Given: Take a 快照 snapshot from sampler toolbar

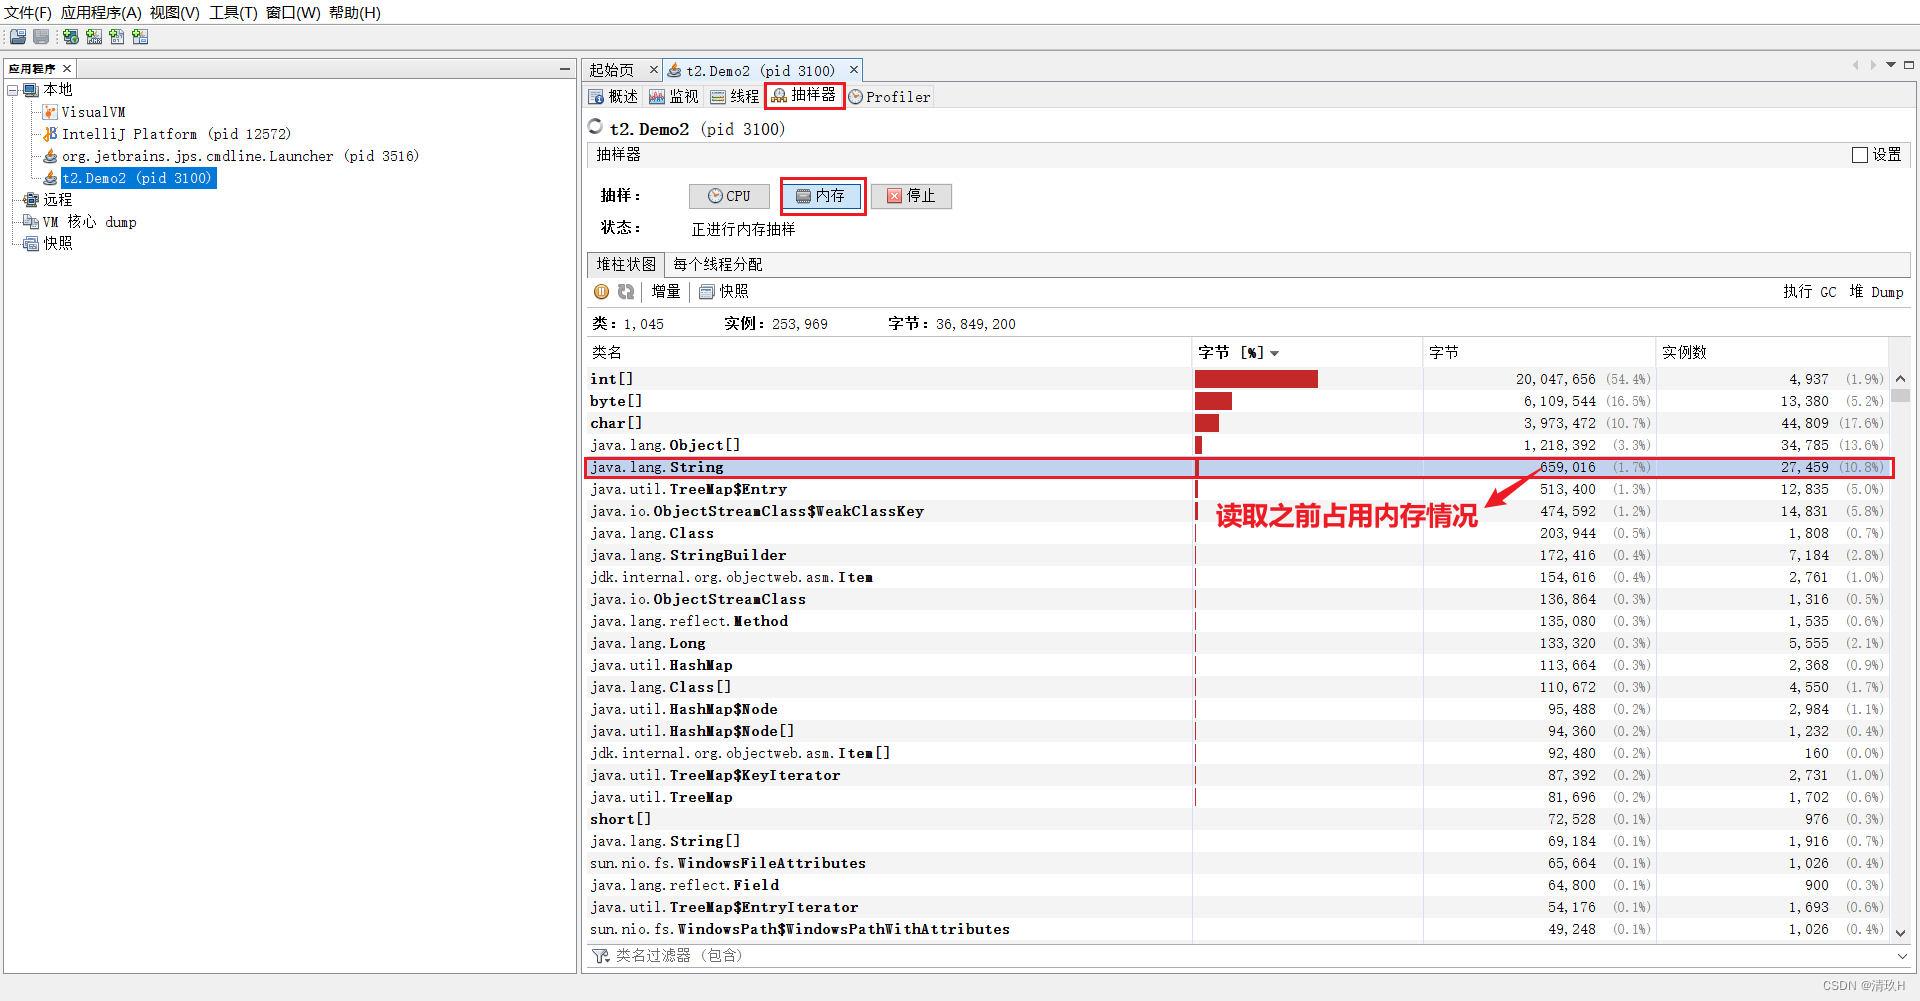Looking at the screenshot, I should (x=724, y=292).
